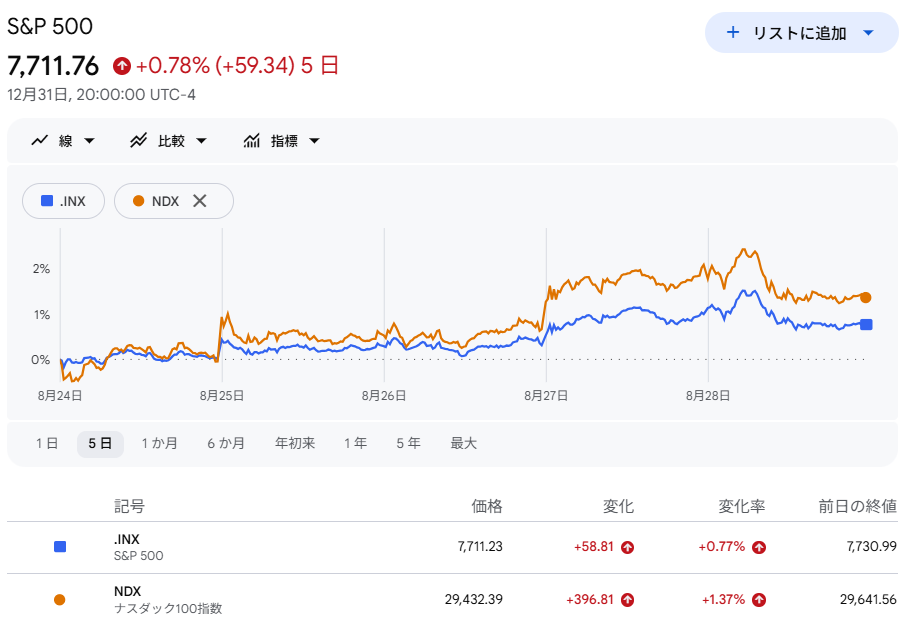Select the 5 年 time range
This screenshot has width=910, height=620.
click(408, 444)
